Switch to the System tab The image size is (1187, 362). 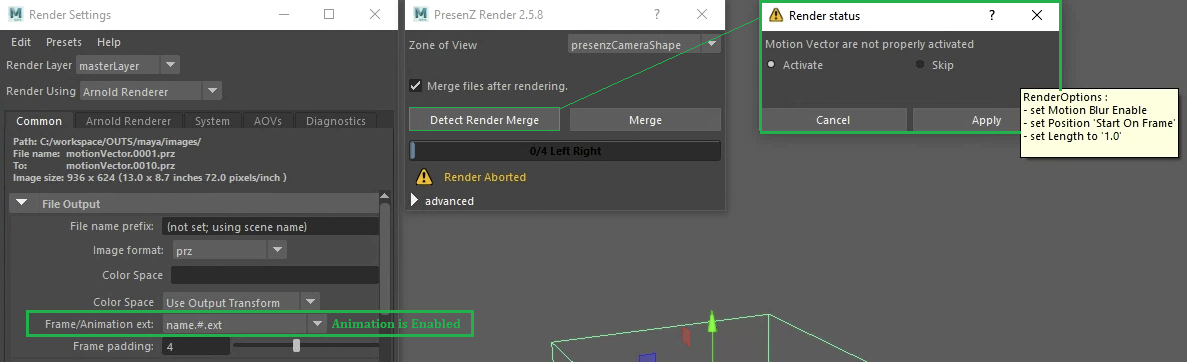[x=212, y=121]
